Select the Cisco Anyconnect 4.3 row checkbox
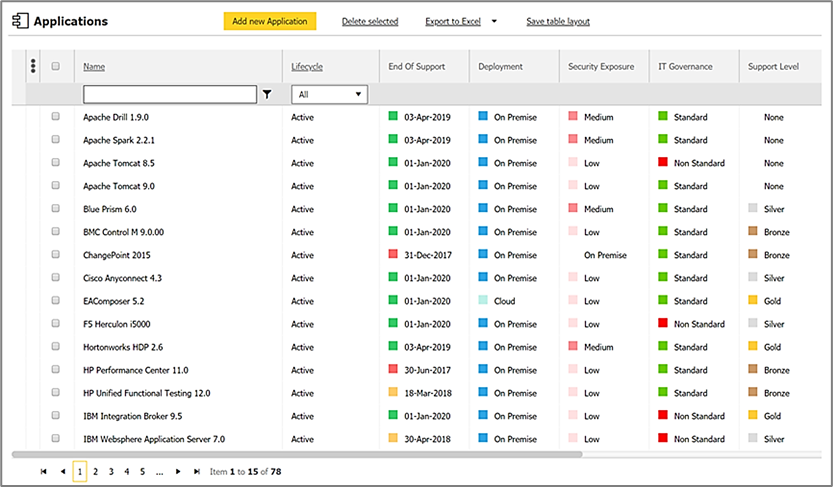833x487 pixels. coord(56,278)
